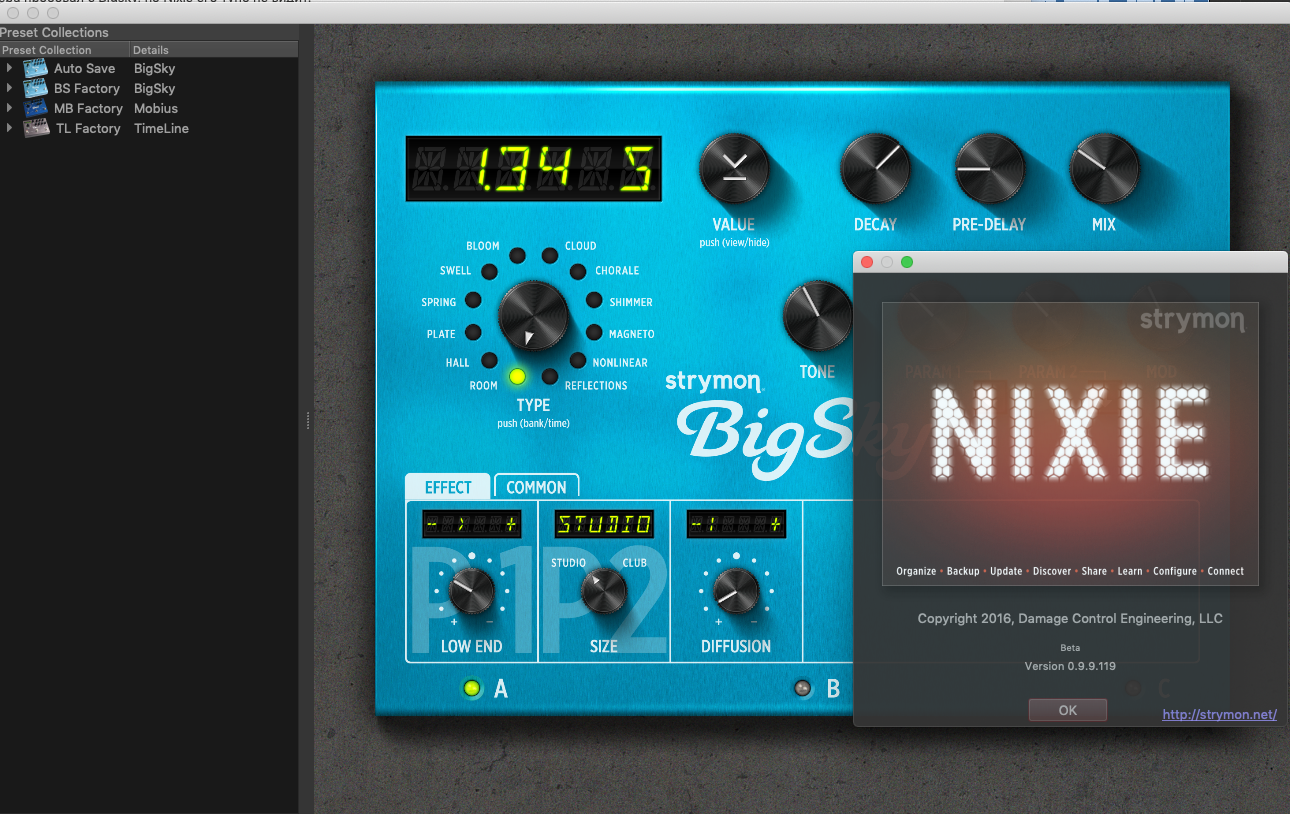Select the NONLINEAR reverb type LED
The image size is (1290, 814).
578,360
